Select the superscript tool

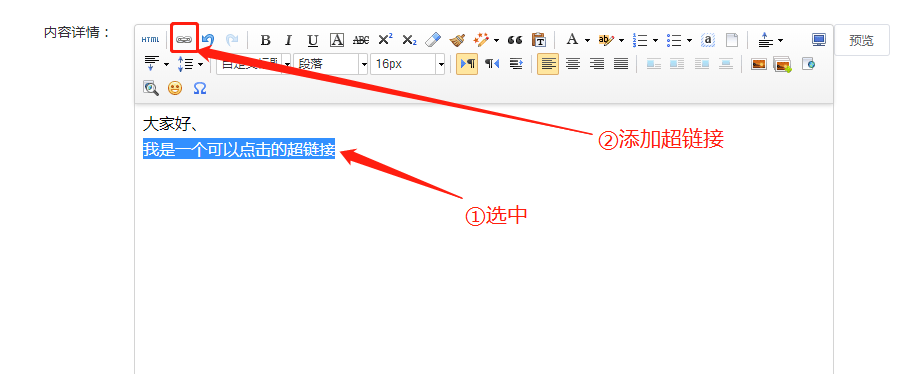click(385, 40)
